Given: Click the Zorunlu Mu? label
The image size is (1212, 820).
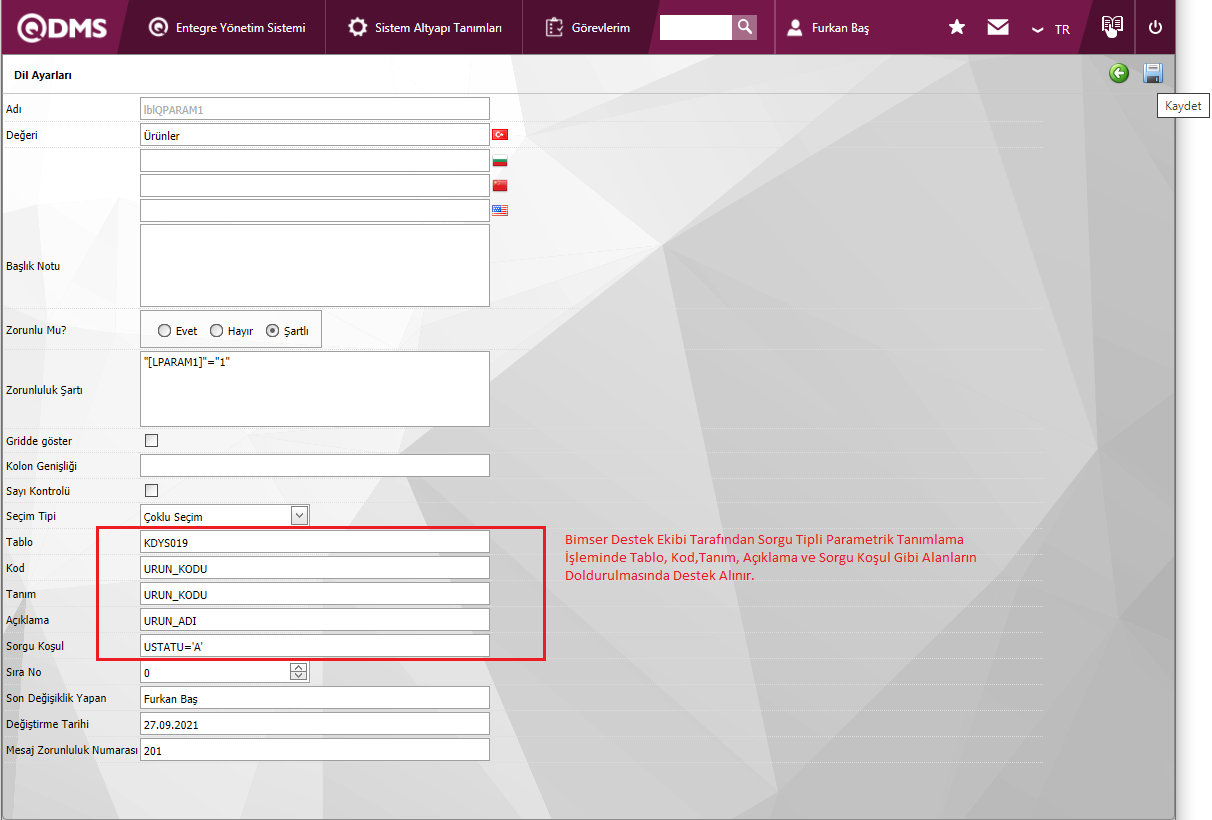Looking at the screenshot, I should (x=36, y=329).
